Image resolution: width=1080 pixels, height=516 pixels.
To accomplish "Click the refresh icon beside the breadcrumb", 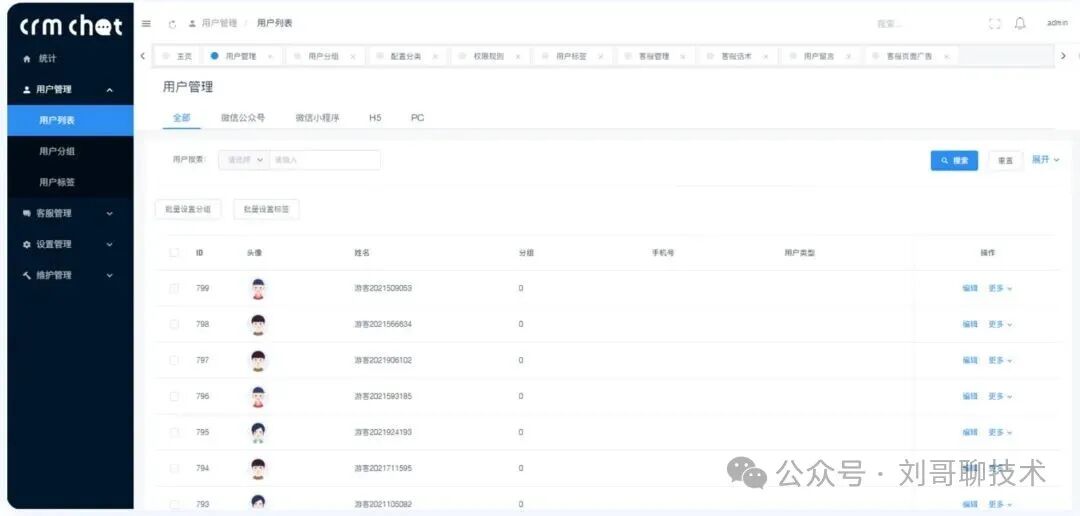I will tap(172, 23).
